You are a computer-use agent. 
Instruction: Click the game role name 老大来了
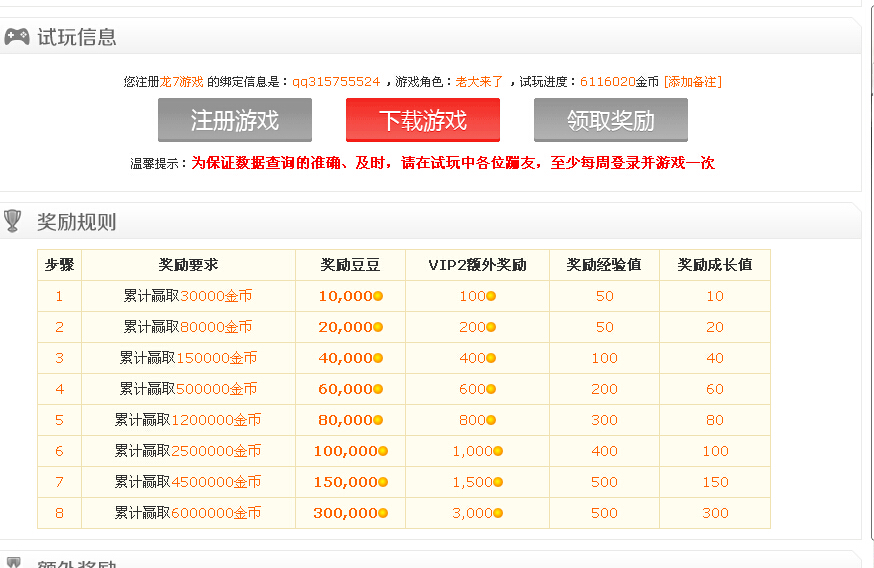click(479, 82)
